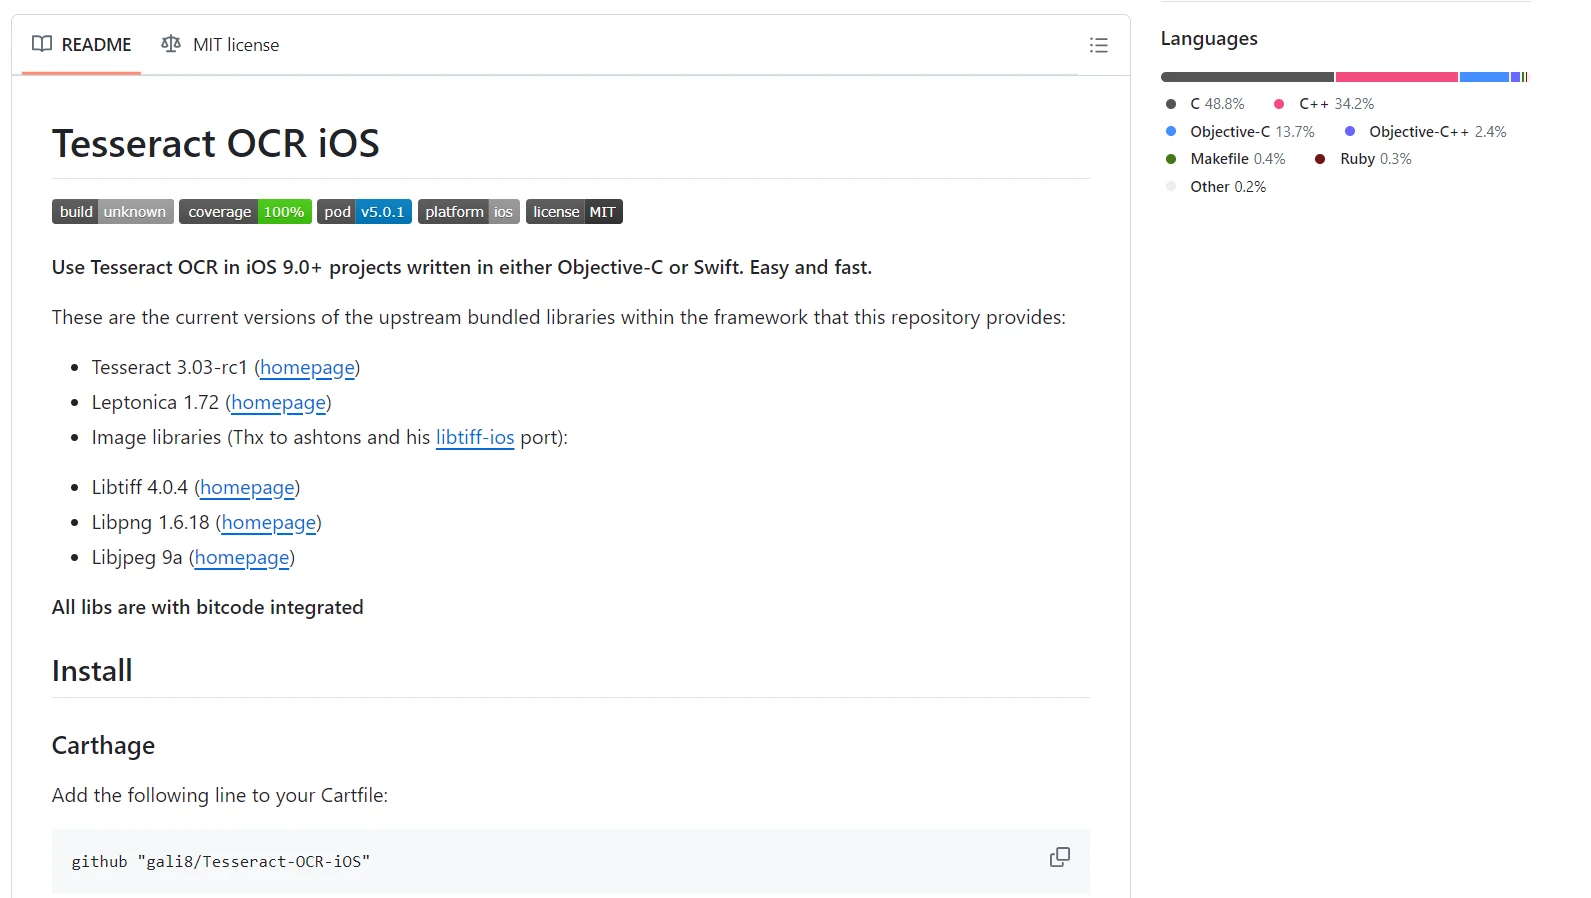Copy the Cartfile code snippet
This screenshot has width=1591, height=898.
point(1059,858)
